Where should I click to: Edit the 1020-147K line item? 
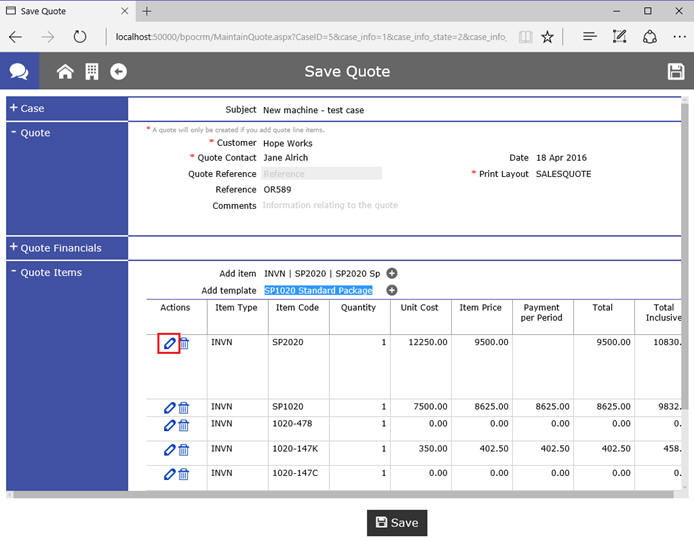click(169, 450)
